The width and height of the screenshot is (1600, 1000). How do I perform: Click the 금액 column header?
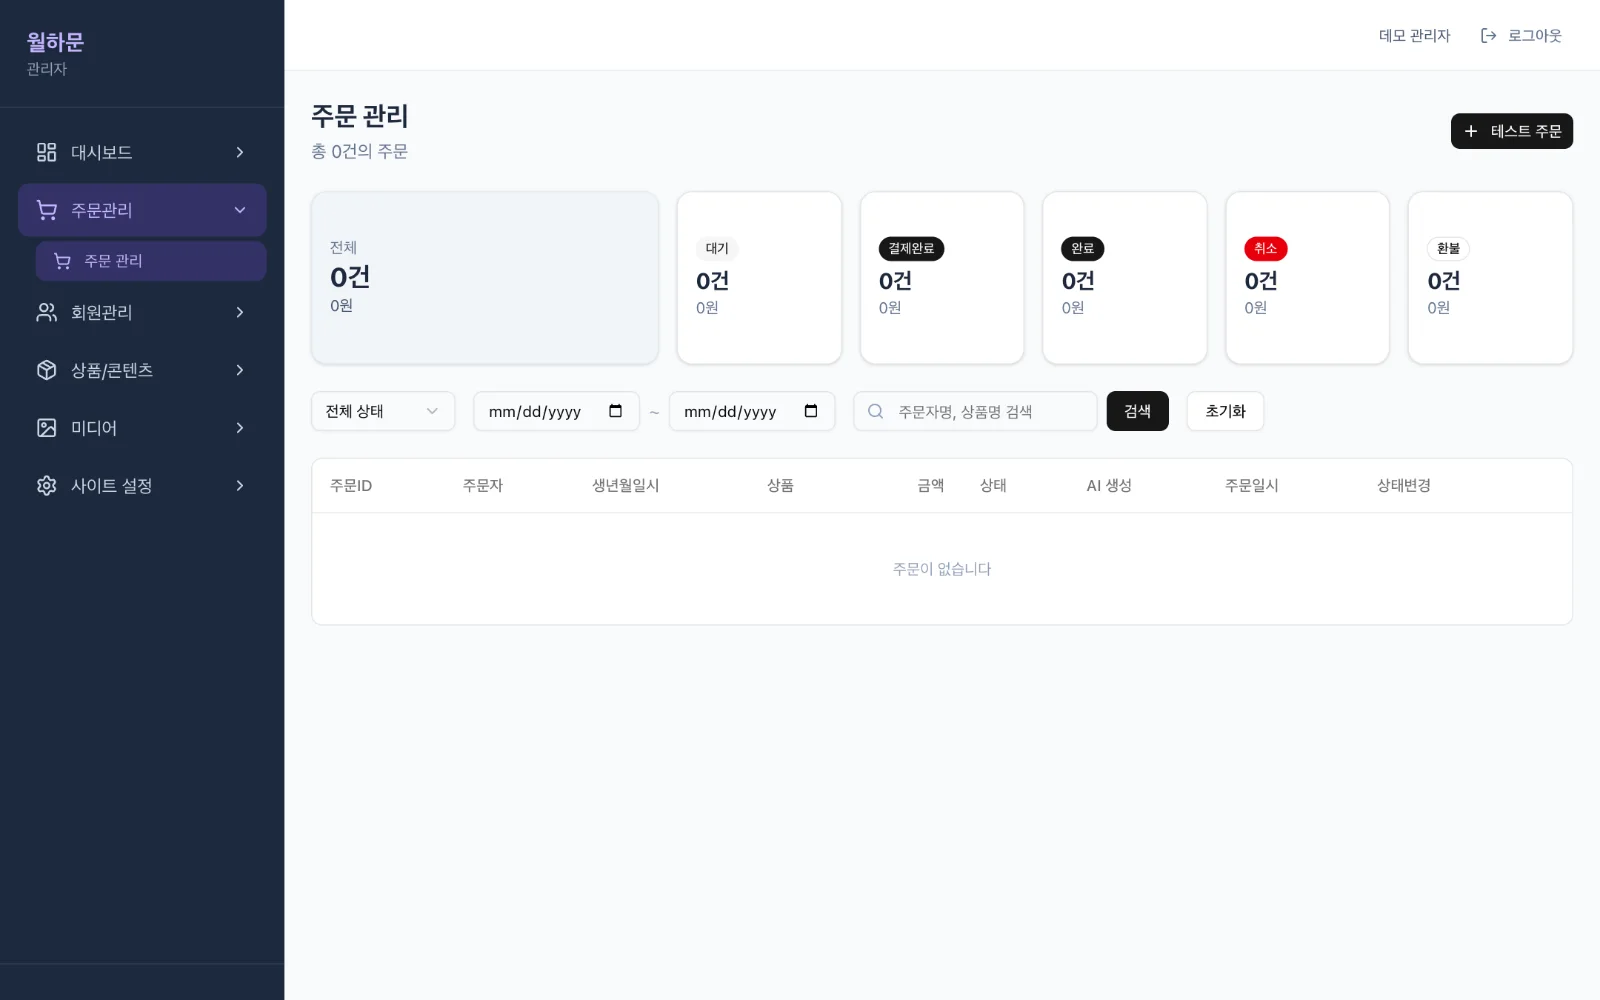[x=931, y=486]
